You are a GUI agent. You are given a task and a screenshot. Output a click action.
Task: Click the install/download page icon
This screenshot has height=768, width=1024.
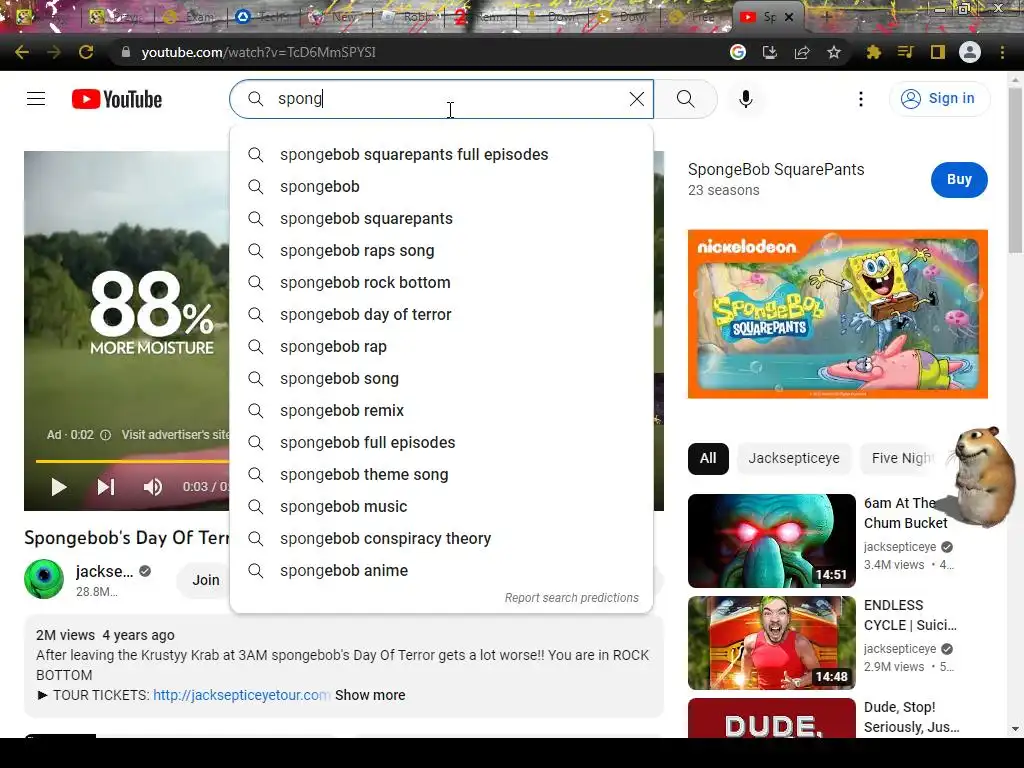pyautogui.click(x=770, y=52)
